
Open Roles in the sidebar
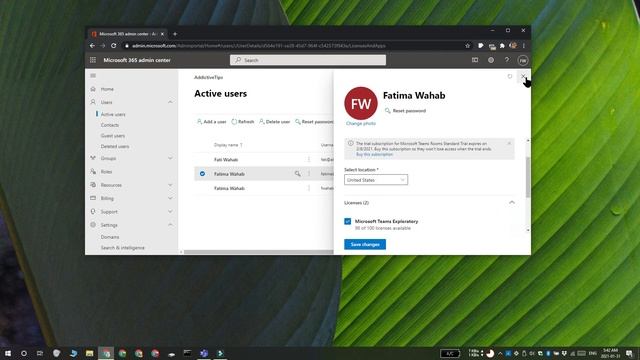pos(106,171)
